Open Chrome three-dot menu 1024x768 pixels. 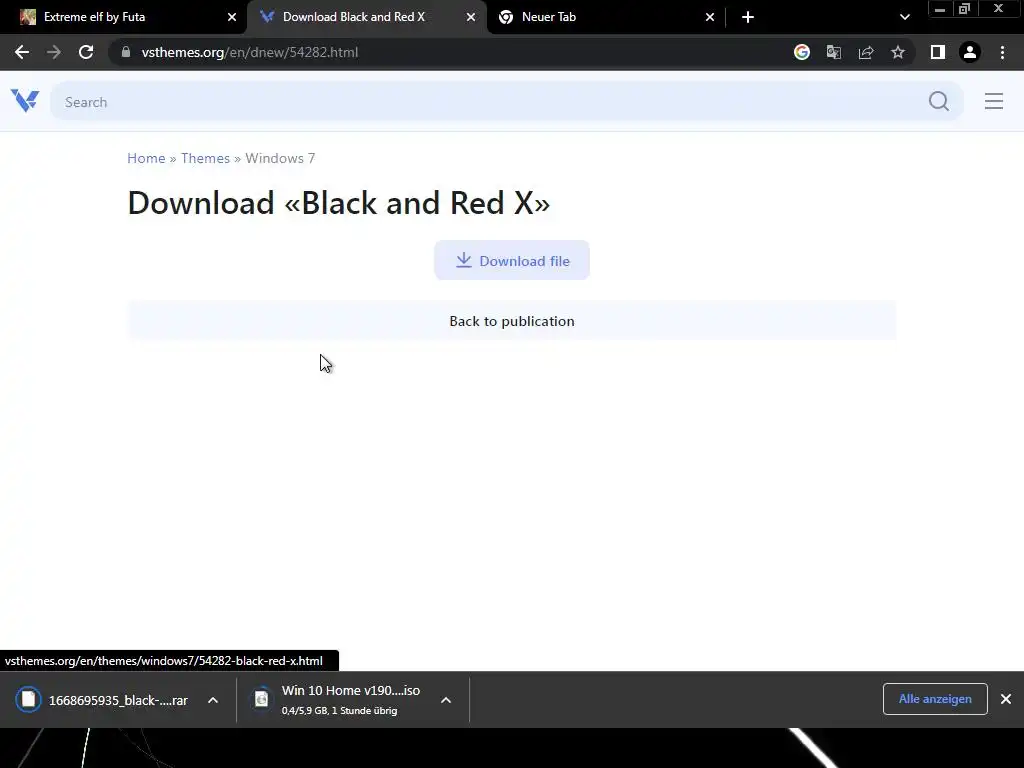click(x=1002, y=52)
